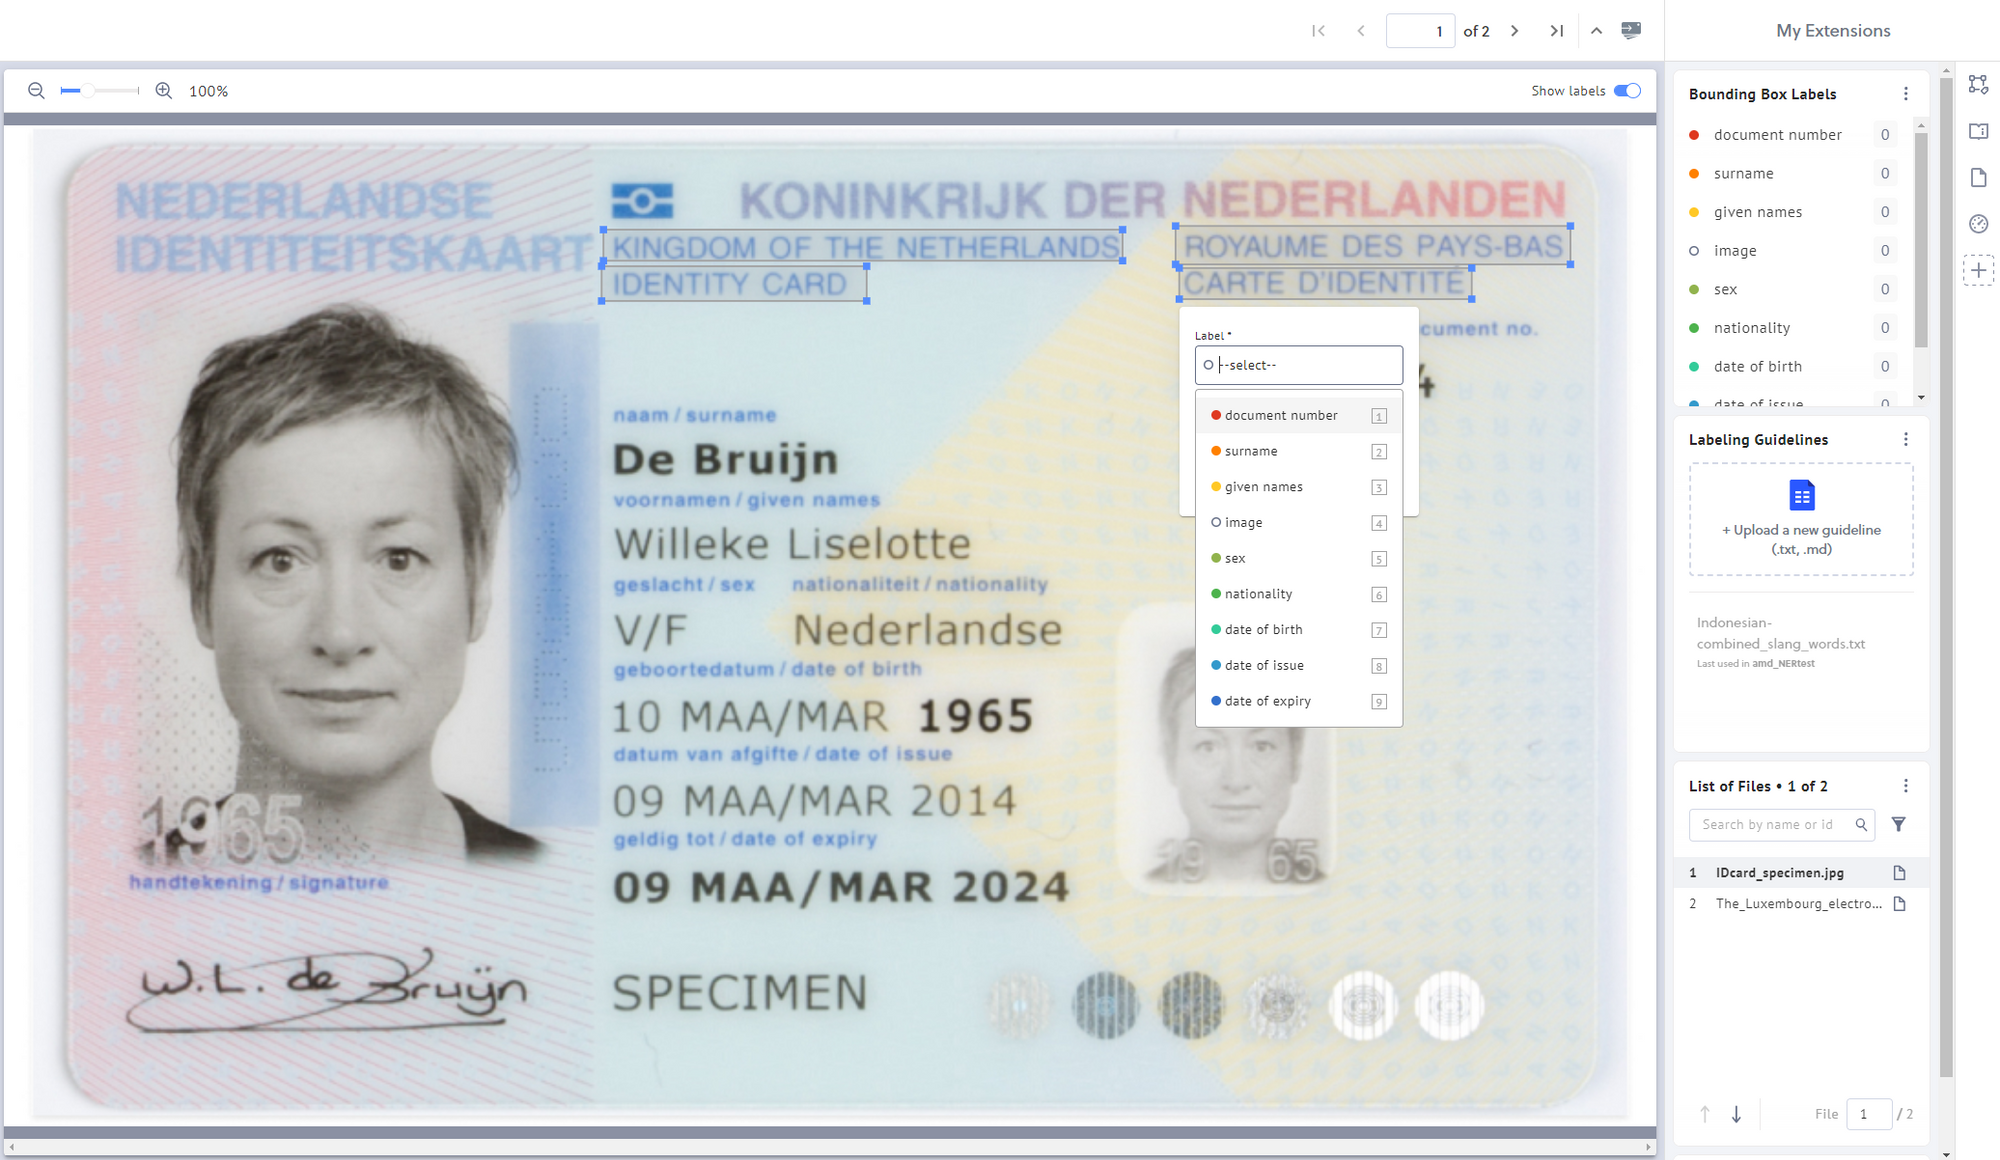Image resolution: width=2000 pixels, height=1160 pixels.
Task: Click the Bounding Box Labels overflow menu icon
Action: (x=1906, y=94)
